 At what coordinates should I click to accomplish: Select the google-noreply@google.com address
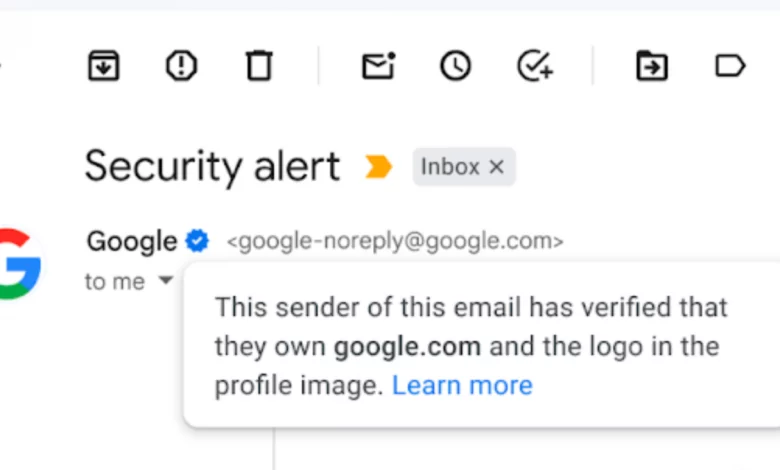tap(395, 241)
